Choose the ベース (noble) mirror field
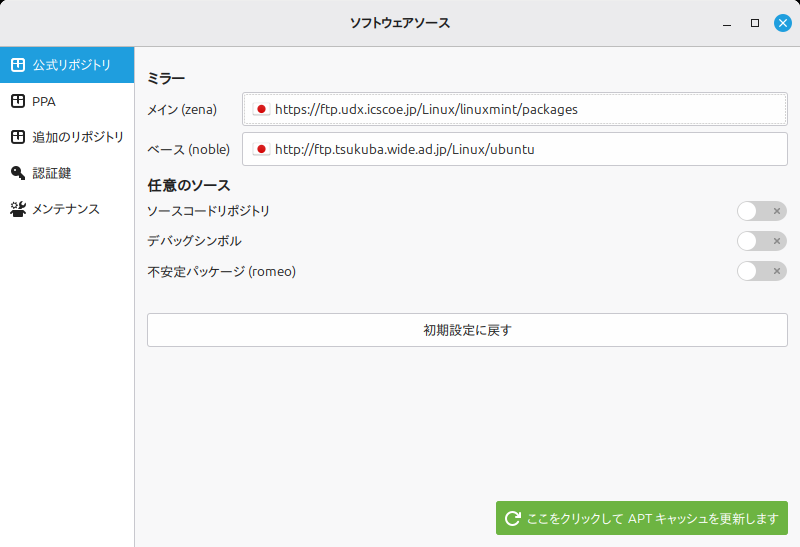This screenshot has height=547, width=800. tap(515, 149)
